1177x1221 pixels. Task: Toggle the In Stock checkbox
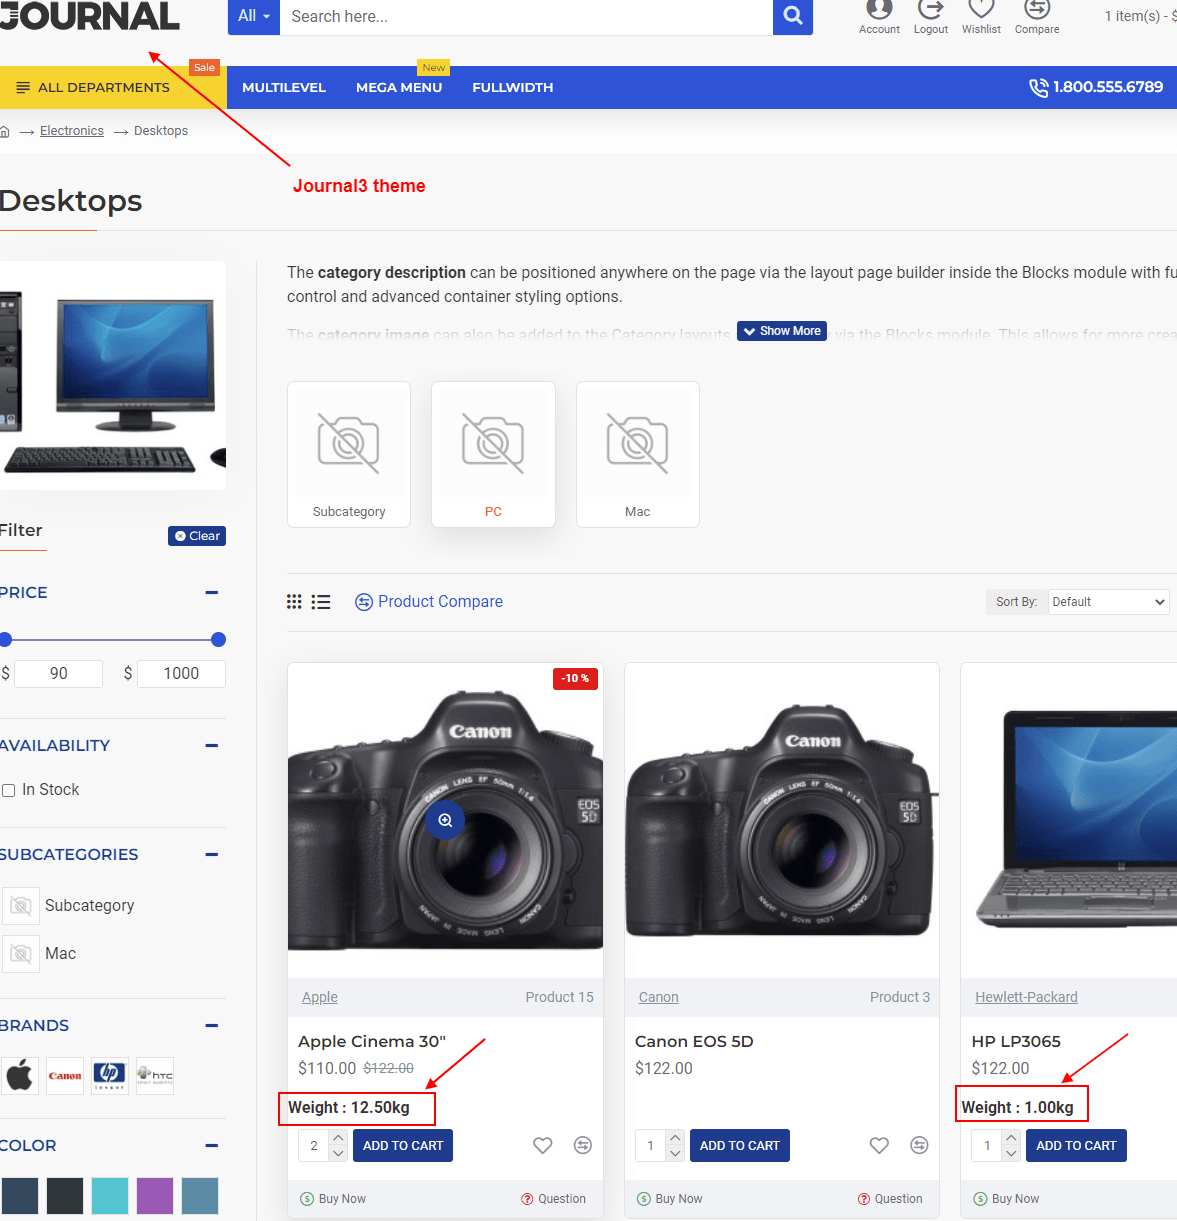pyautogui.click(x=9, y=790)
